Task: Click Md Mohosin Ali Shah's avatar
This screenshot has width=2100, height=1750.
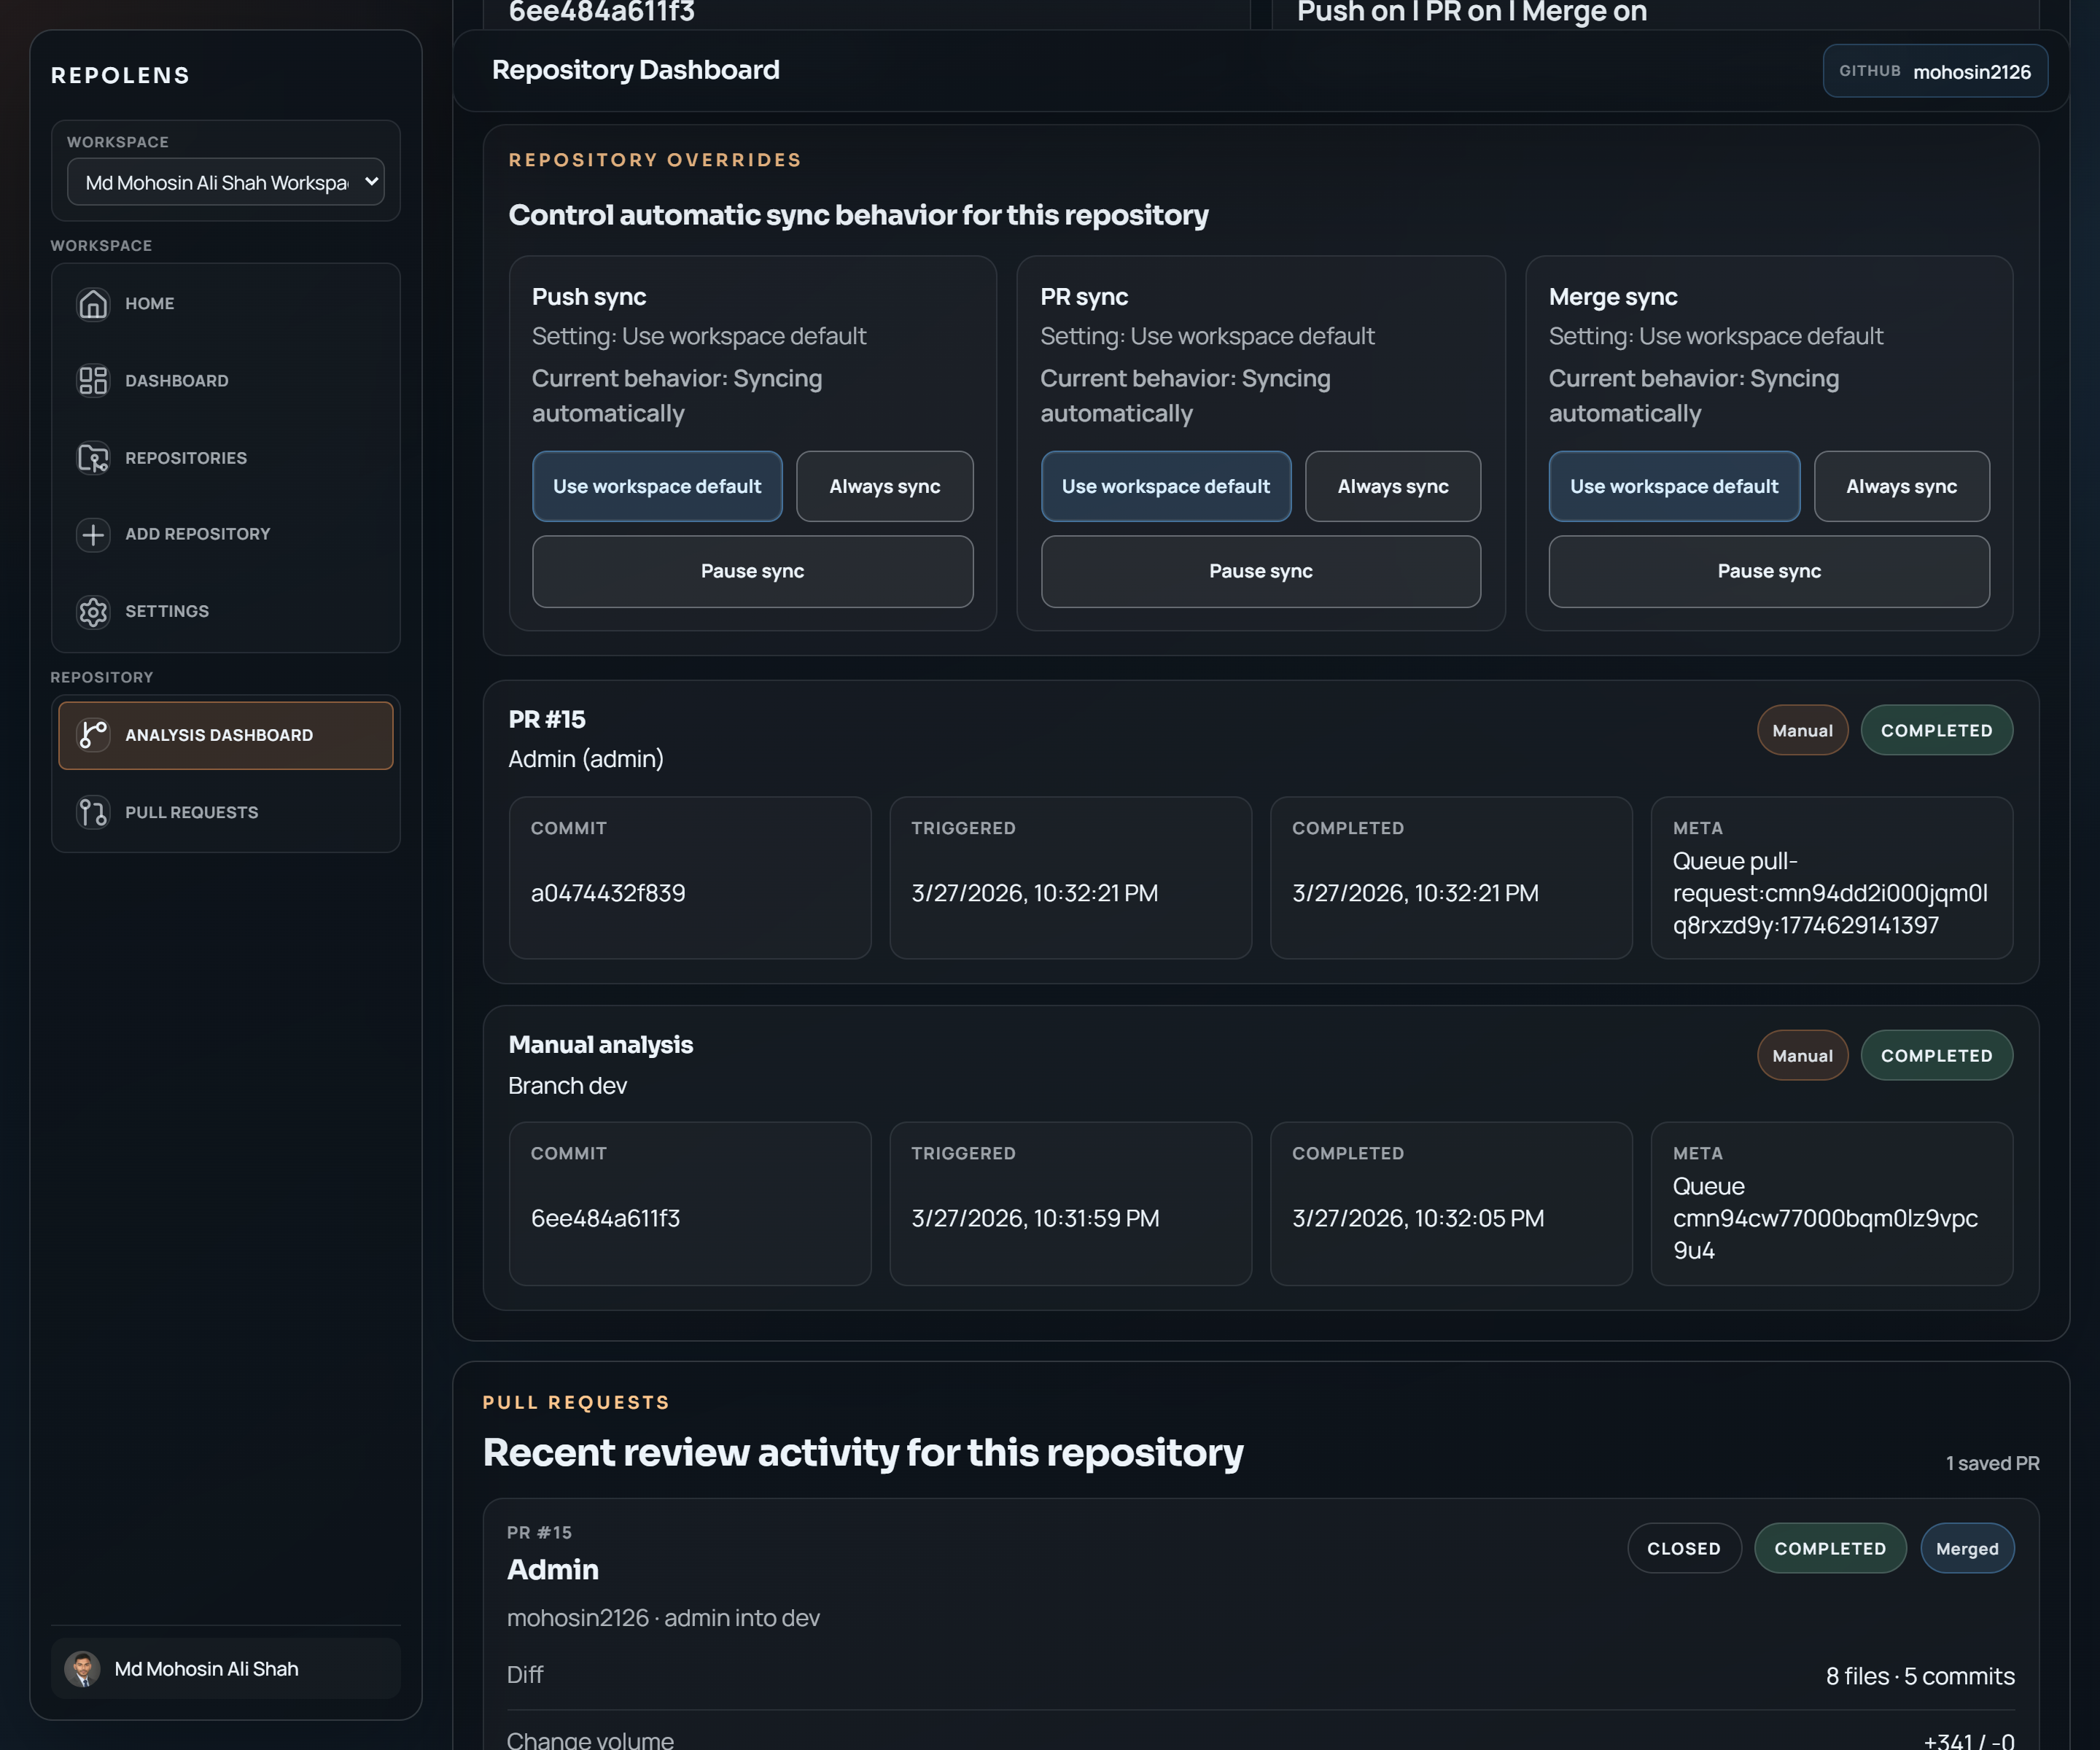Action: (83, 1668)
